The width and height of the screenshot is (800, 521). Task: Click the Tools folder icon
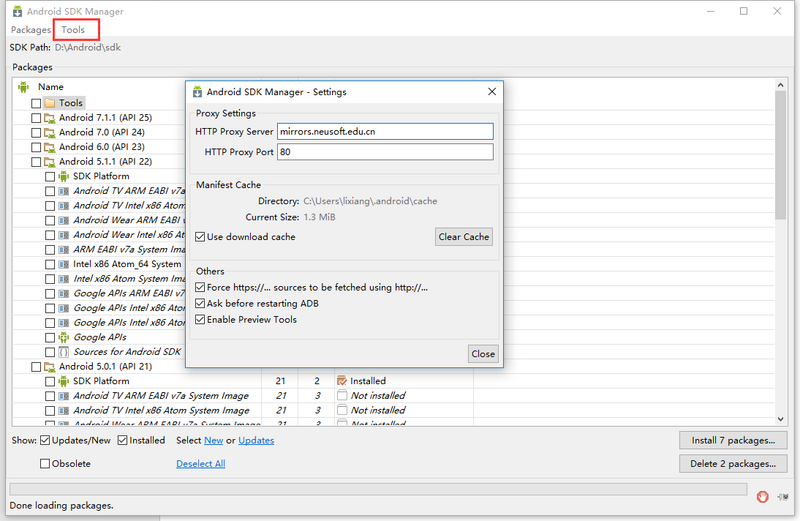[49, 103]
